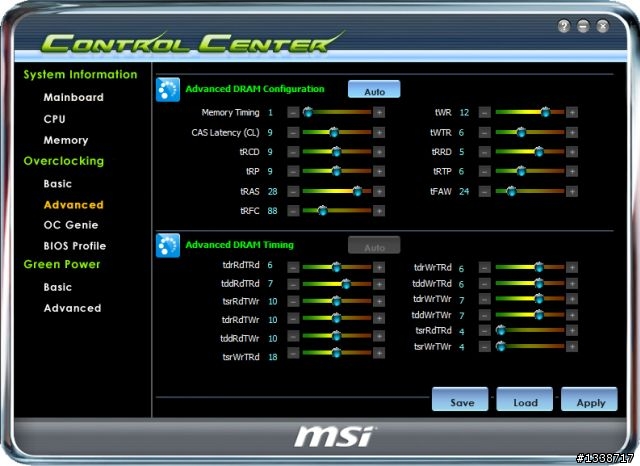
Task: Decrease tWR value with minus button
Action: (484, 112)
